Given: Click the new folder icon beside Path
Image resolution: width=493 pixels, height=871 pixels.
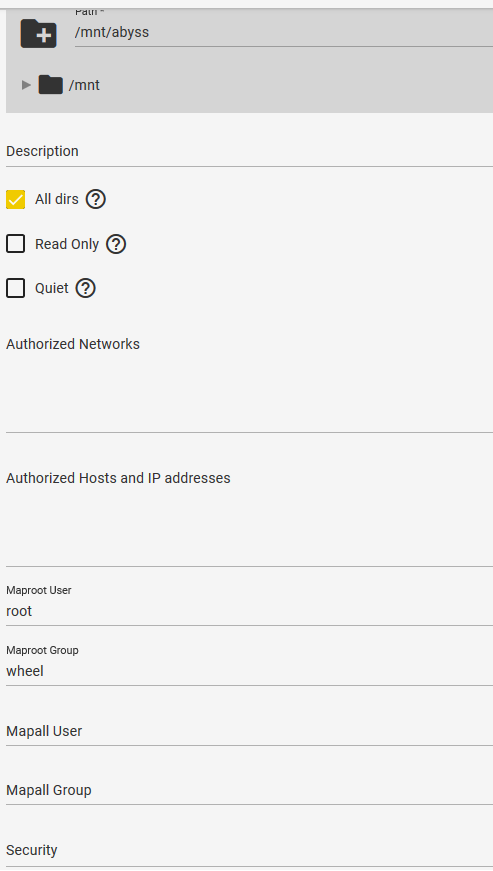Looking at the screenshot, I should click(38, 33).
